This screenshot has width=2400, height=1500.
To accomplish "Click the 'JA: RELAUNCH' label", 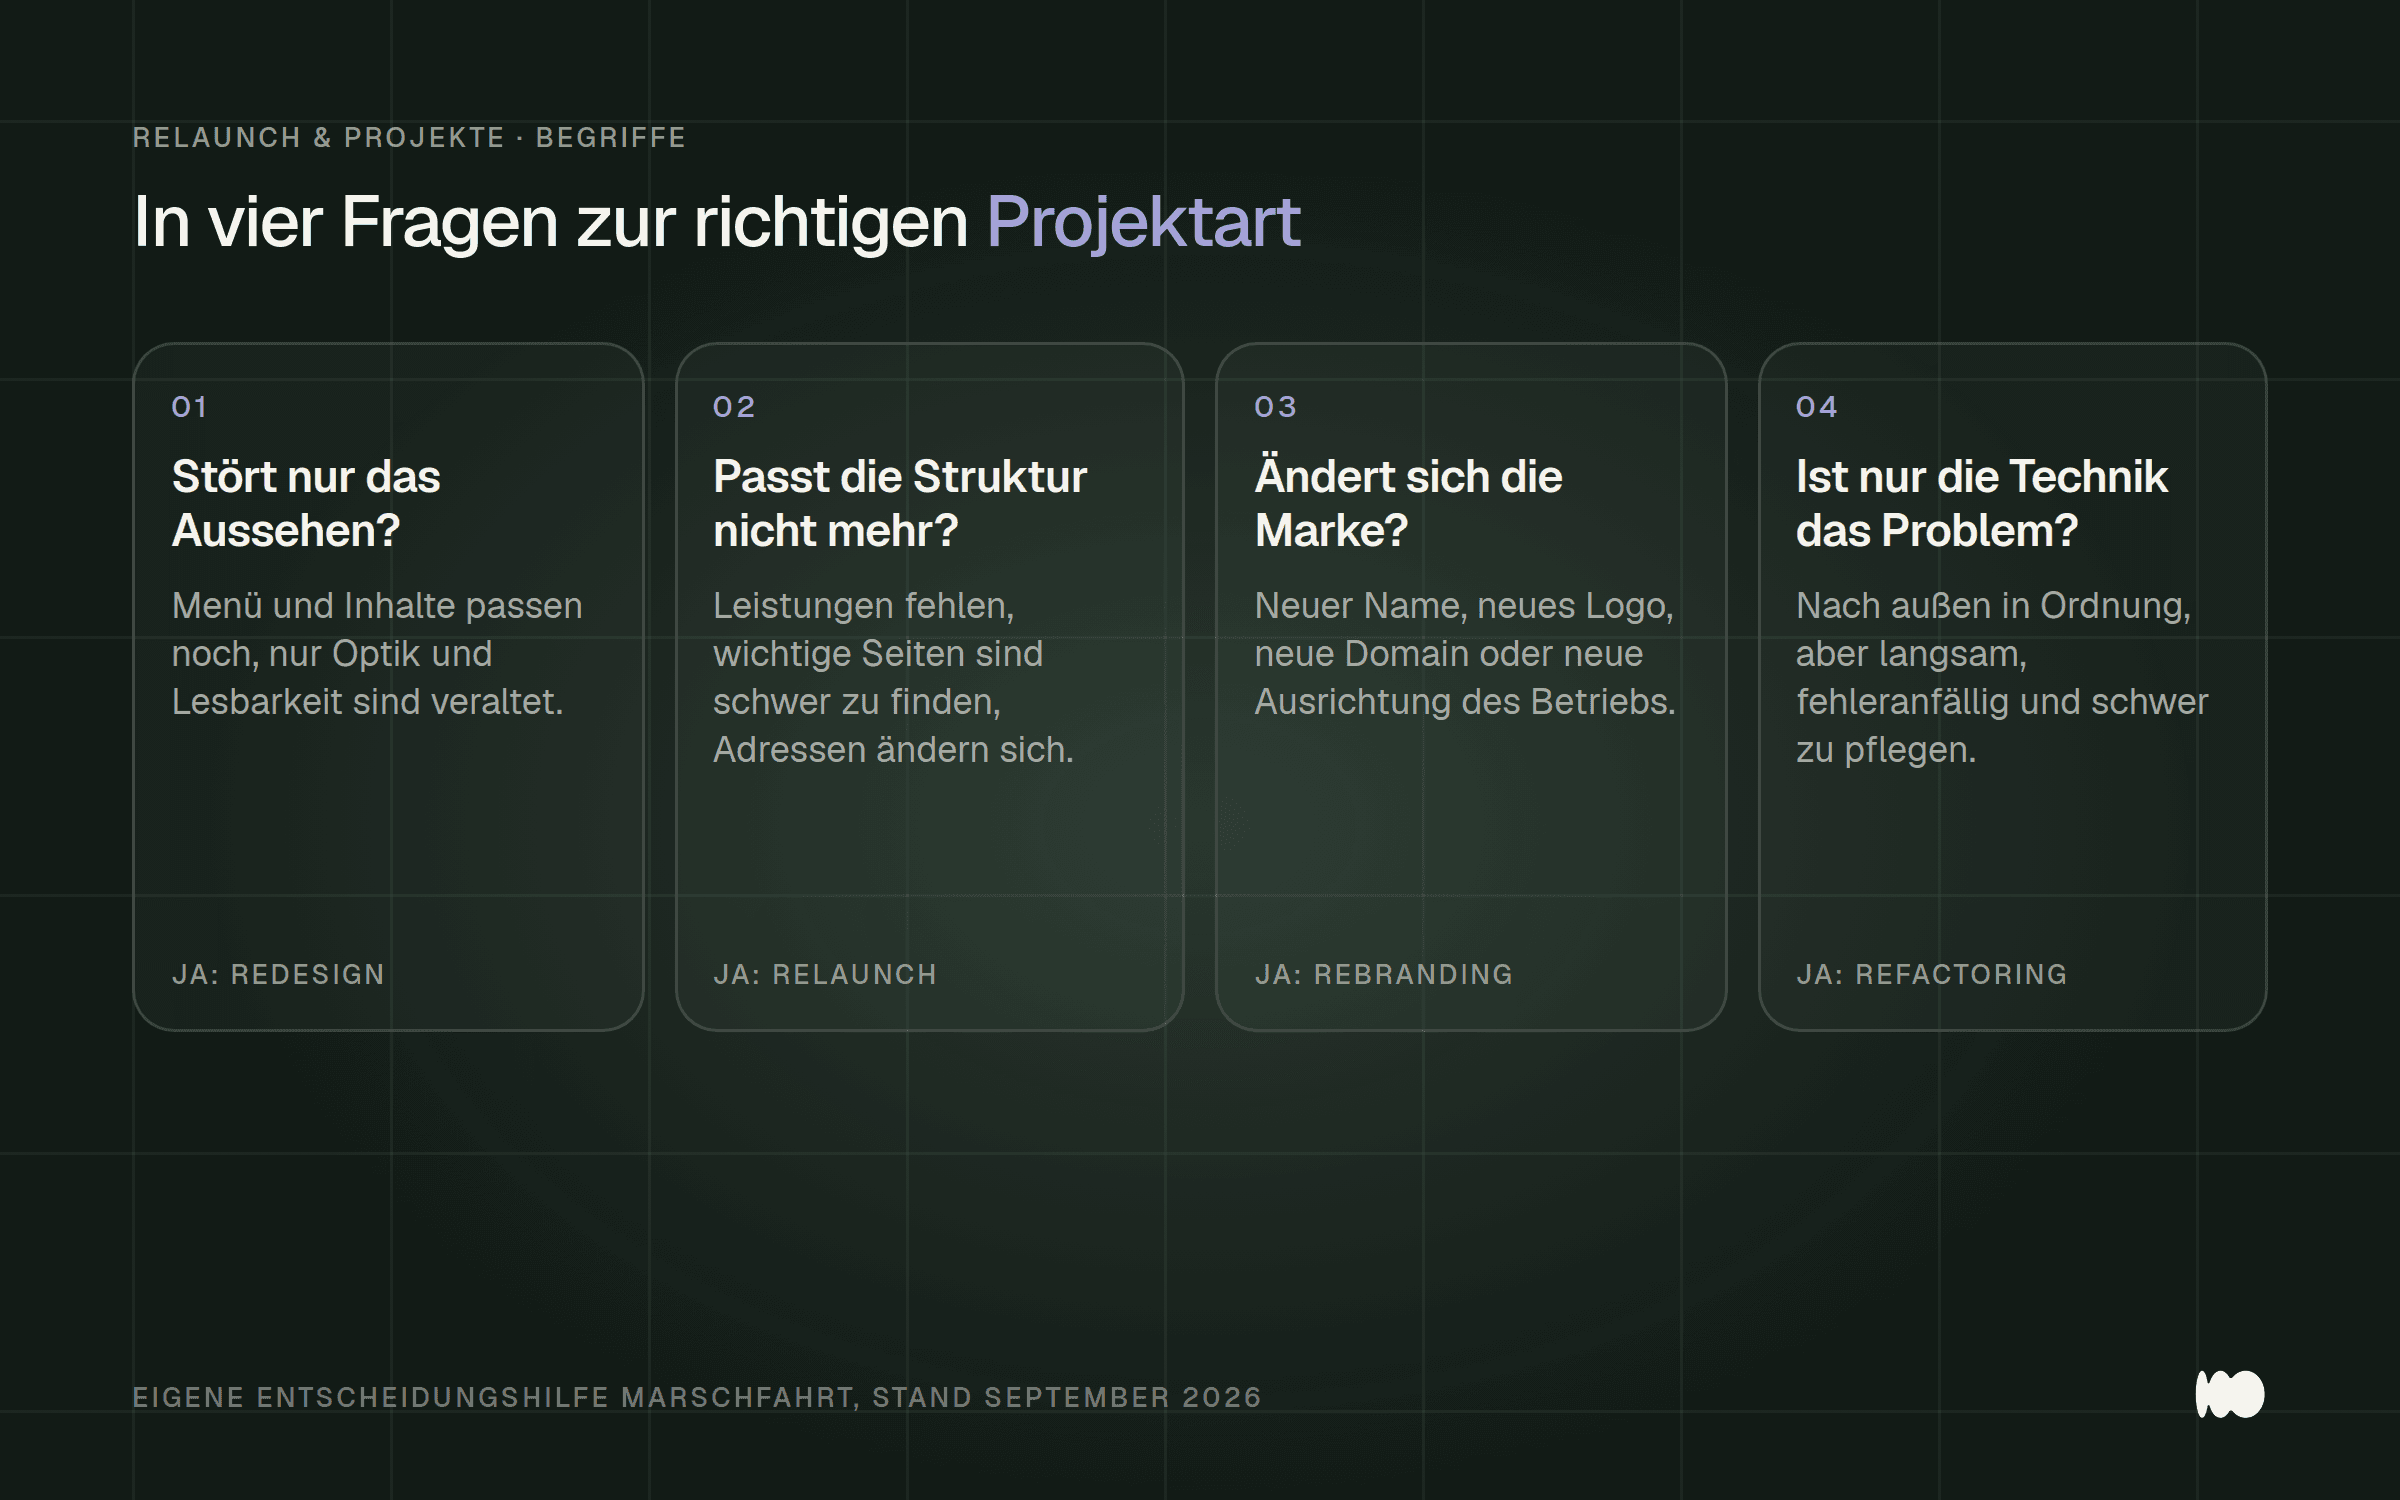I will tap(825, 974).
